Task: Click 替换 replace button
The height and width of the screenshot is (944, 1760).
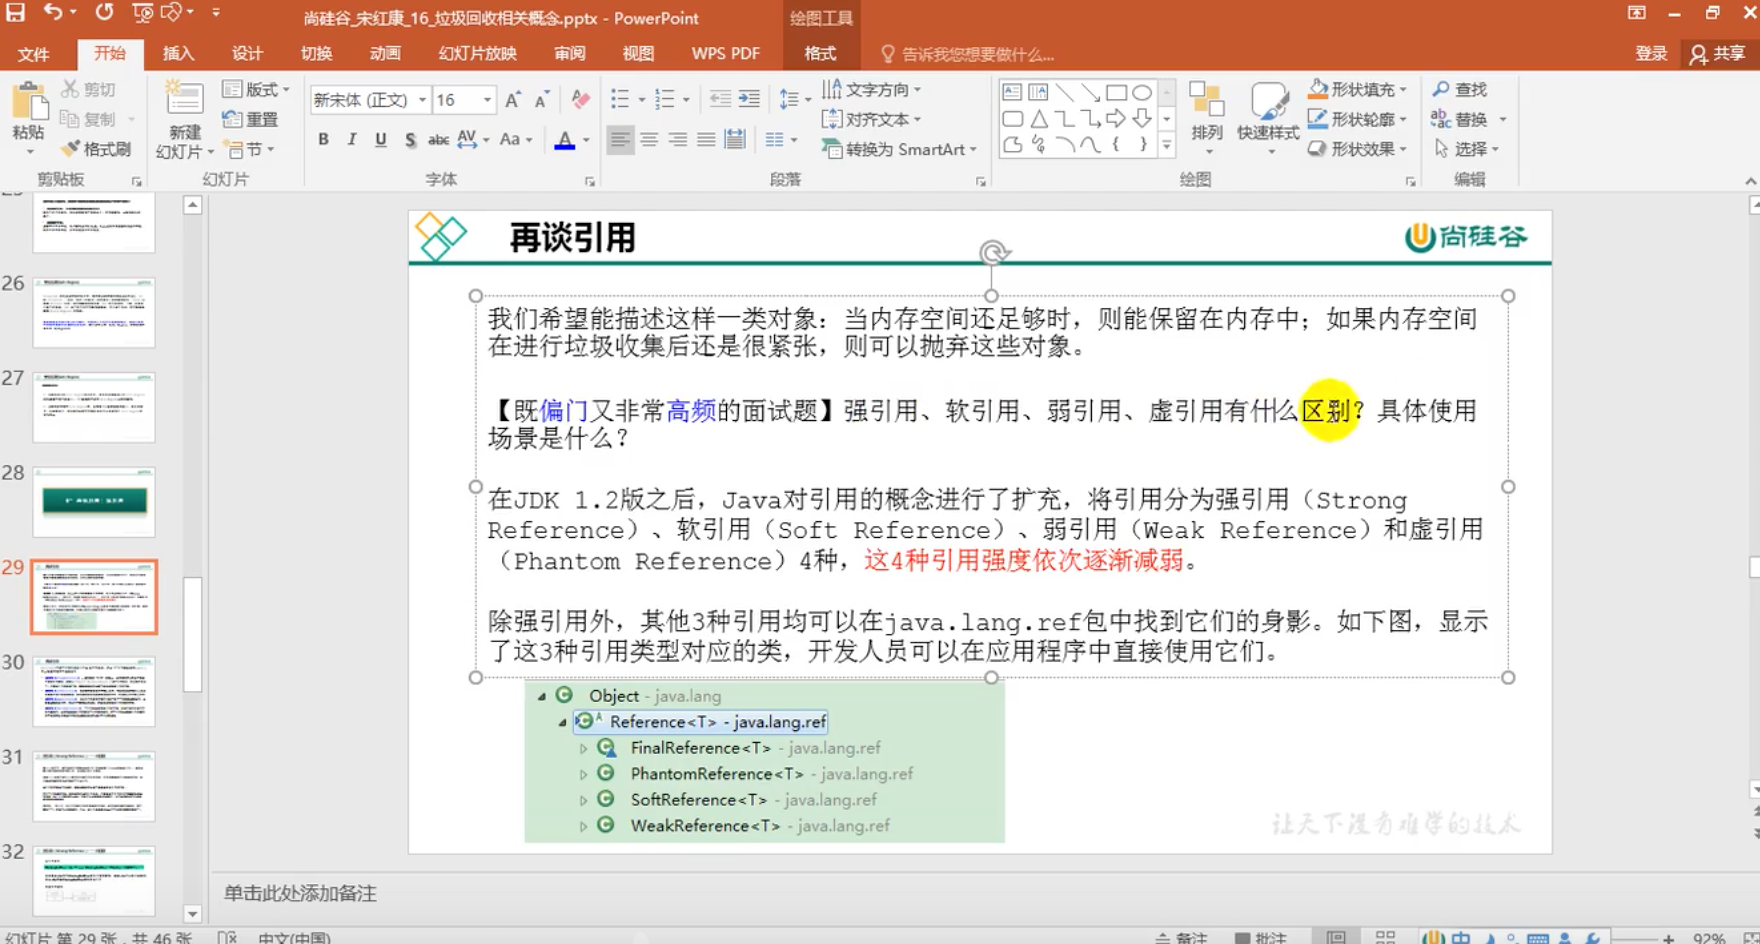Action: (1468, 119)
